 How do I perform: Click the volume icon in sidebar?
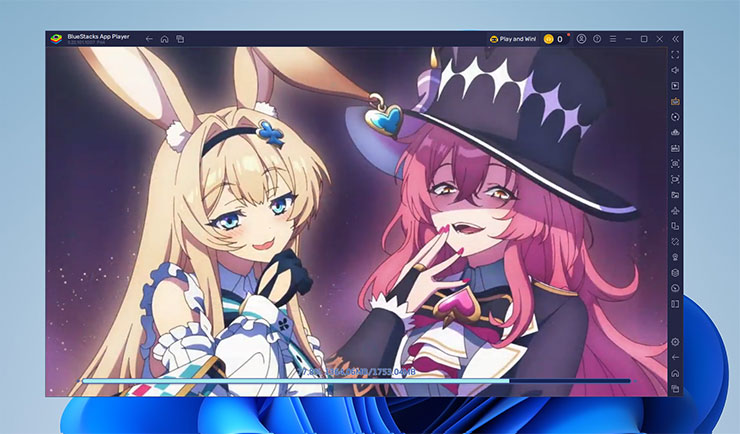(x=675, y=70)
